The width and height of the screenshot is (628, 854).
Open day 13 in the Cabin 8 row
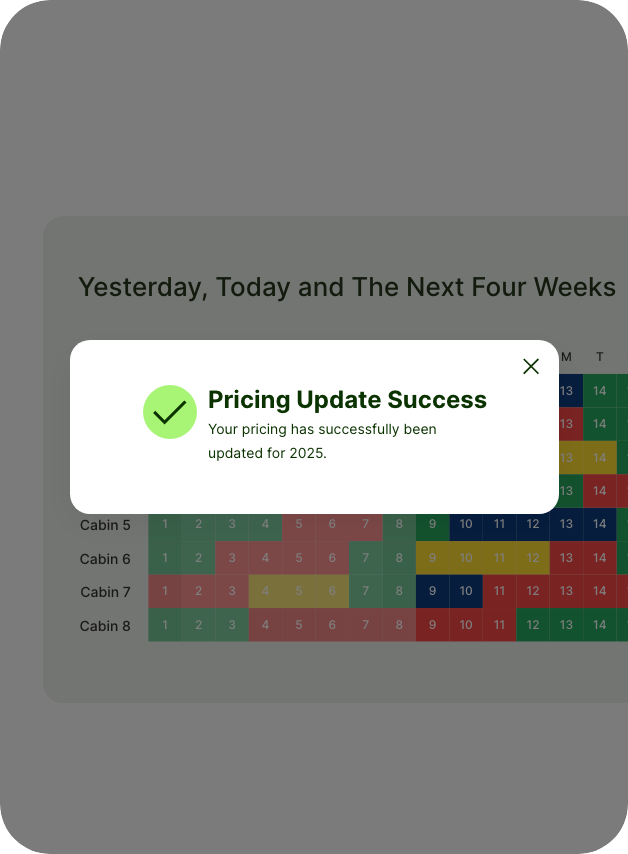coord(566,625)
